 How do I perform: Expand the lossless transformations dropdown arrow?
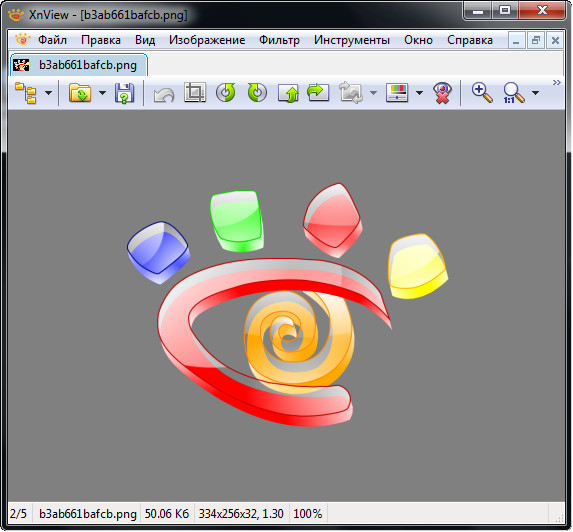(373, 93)
